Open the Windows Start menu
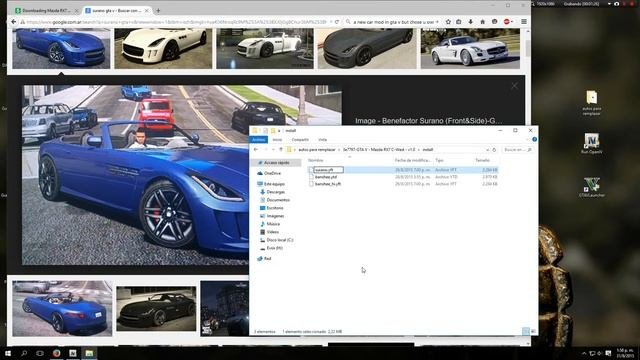Image resolution: width=640 pixels, height=360 pixels. click(x=8, y=353)
